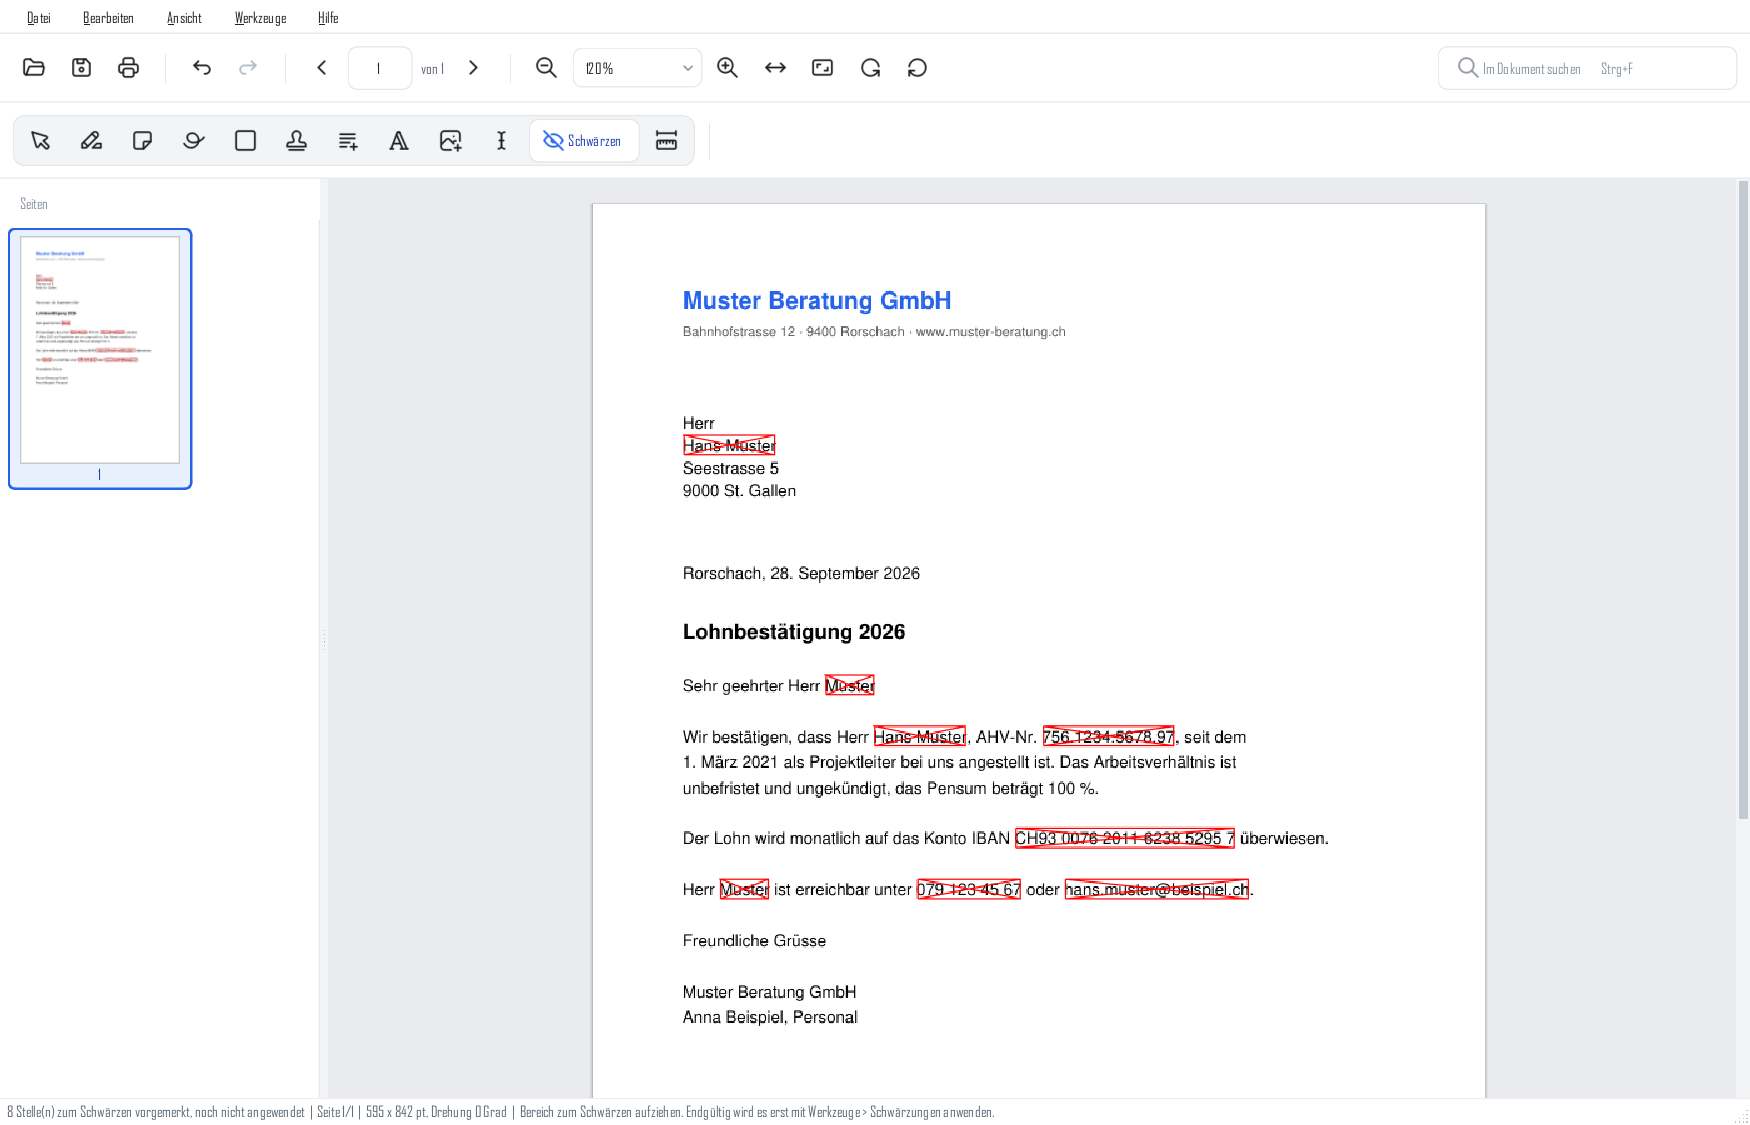This screenshot has width=1750, height=1125.
Task: Click the redaction mark after 'Sehr geehrter Herr'
Action: 850,685
